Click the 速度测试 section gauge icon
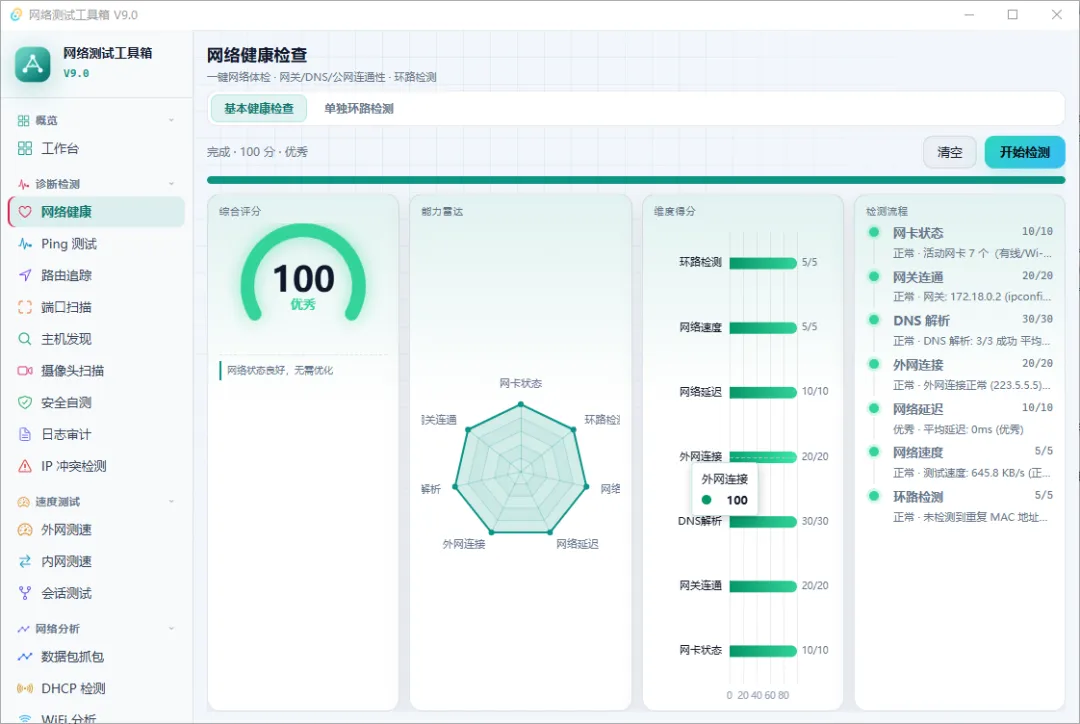 pos(23,501)
